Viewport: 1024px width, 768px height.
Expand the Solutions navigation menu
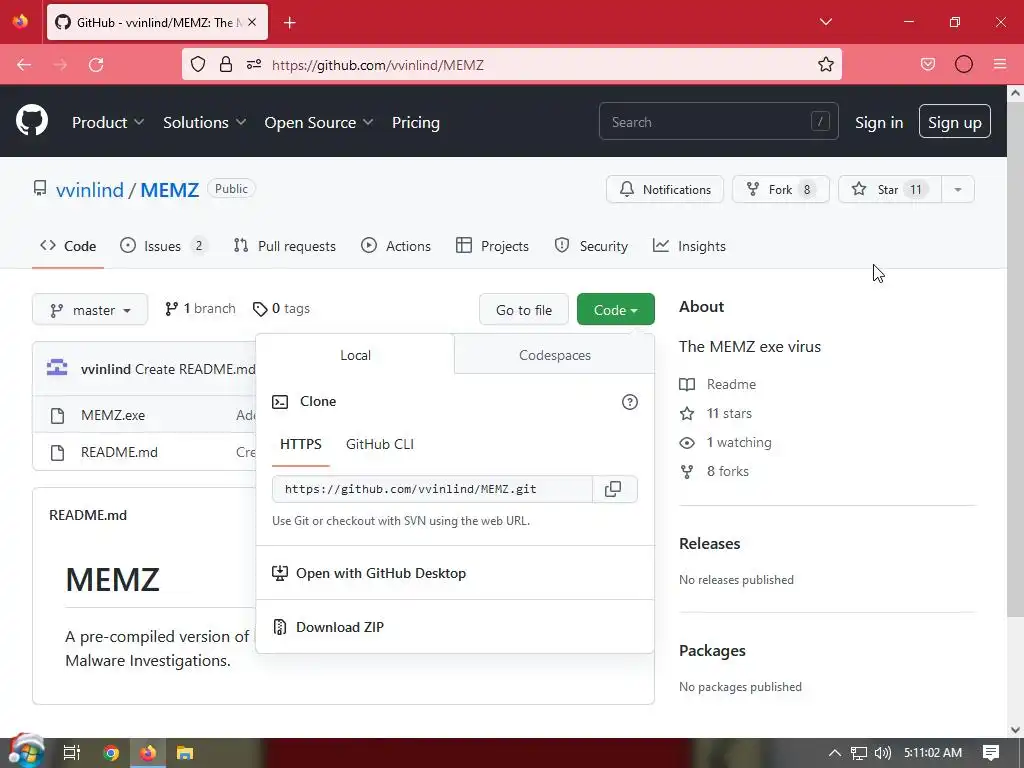point(204,122)
